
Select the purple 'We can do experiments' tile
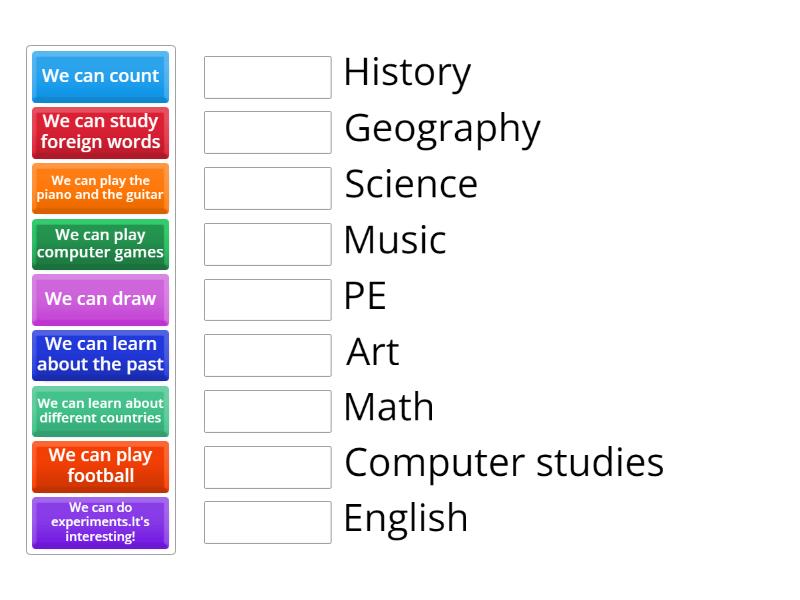click(x=100, y=522)
